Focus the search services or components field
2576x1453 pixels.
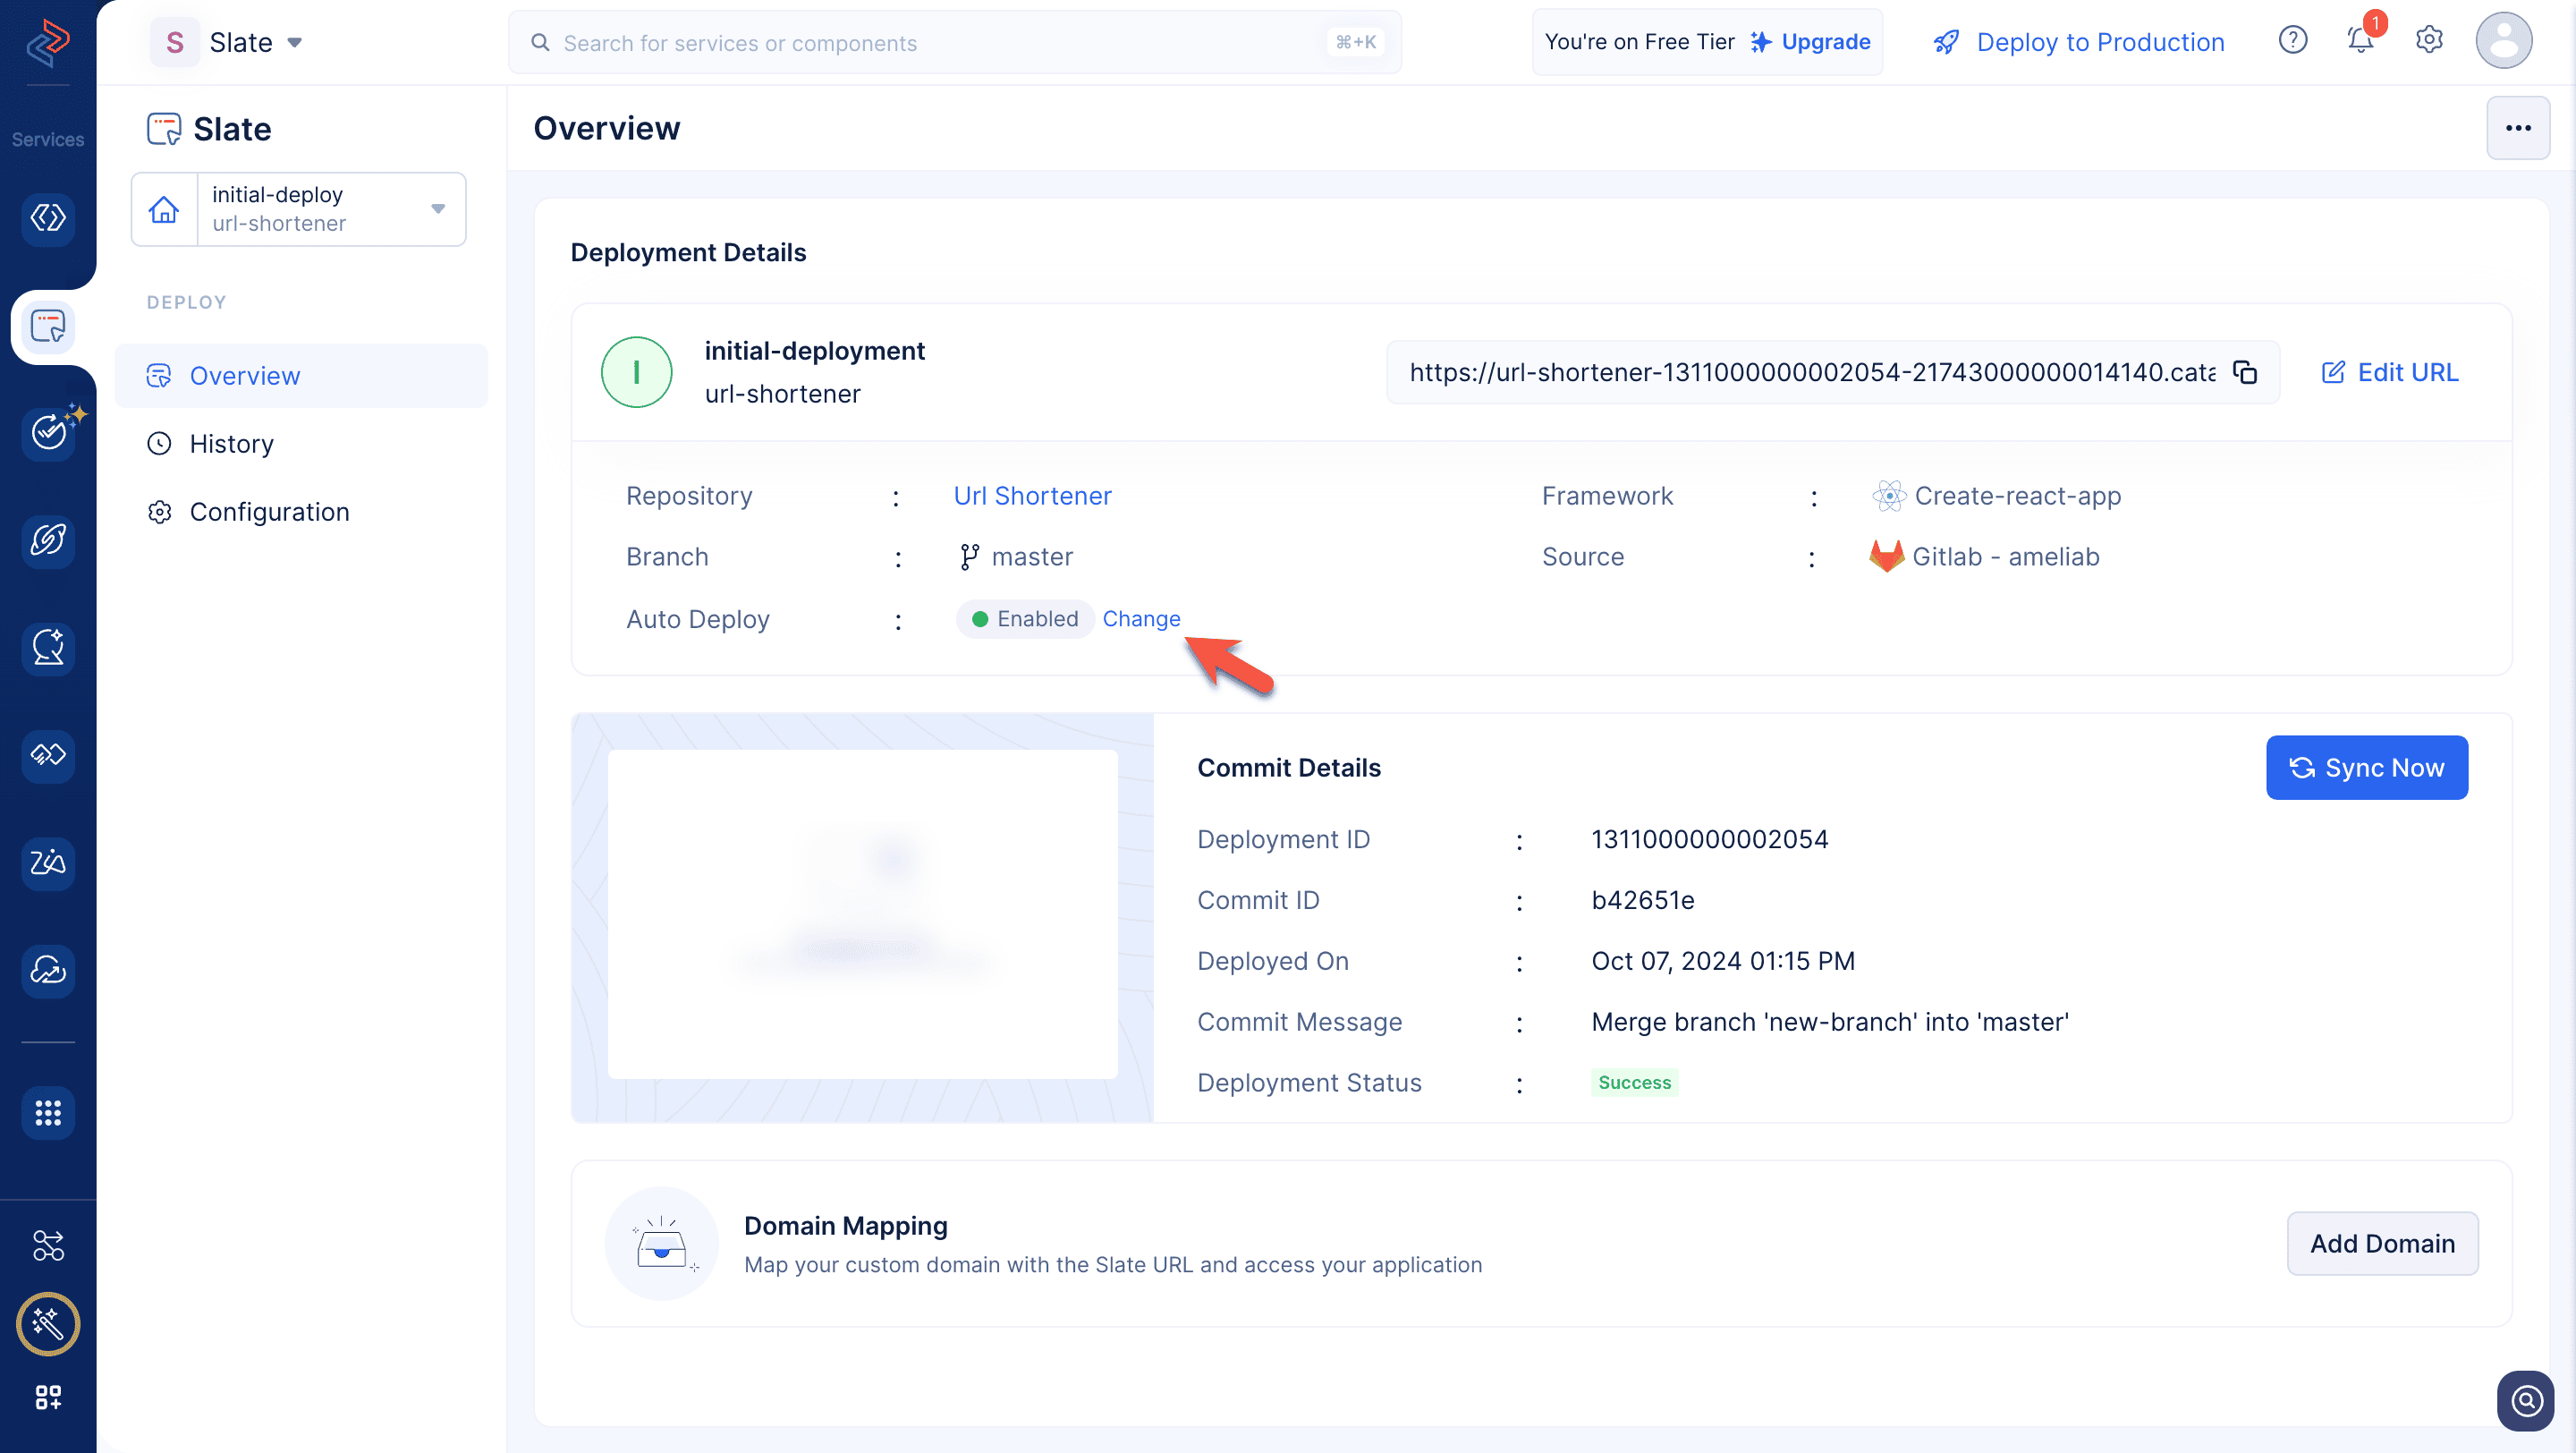(954, 42)
